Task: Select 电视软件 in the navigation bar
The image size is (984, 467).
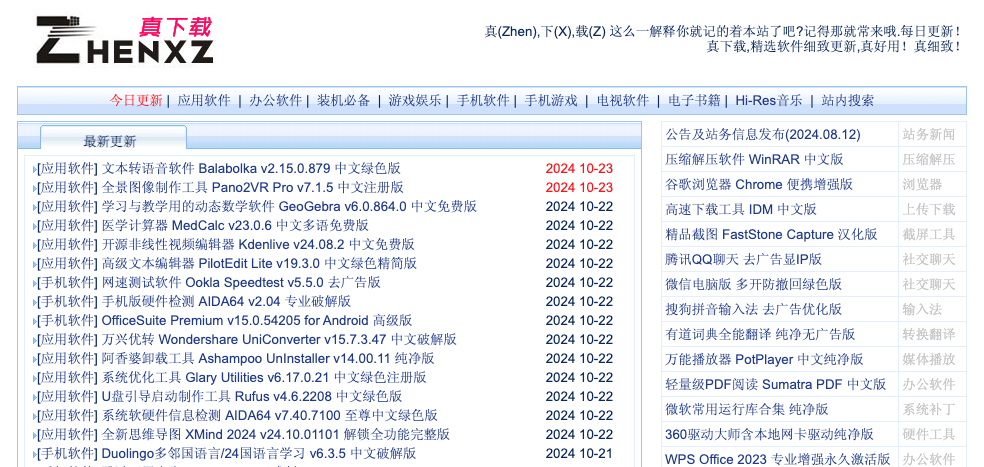Action: click(623, 100)
